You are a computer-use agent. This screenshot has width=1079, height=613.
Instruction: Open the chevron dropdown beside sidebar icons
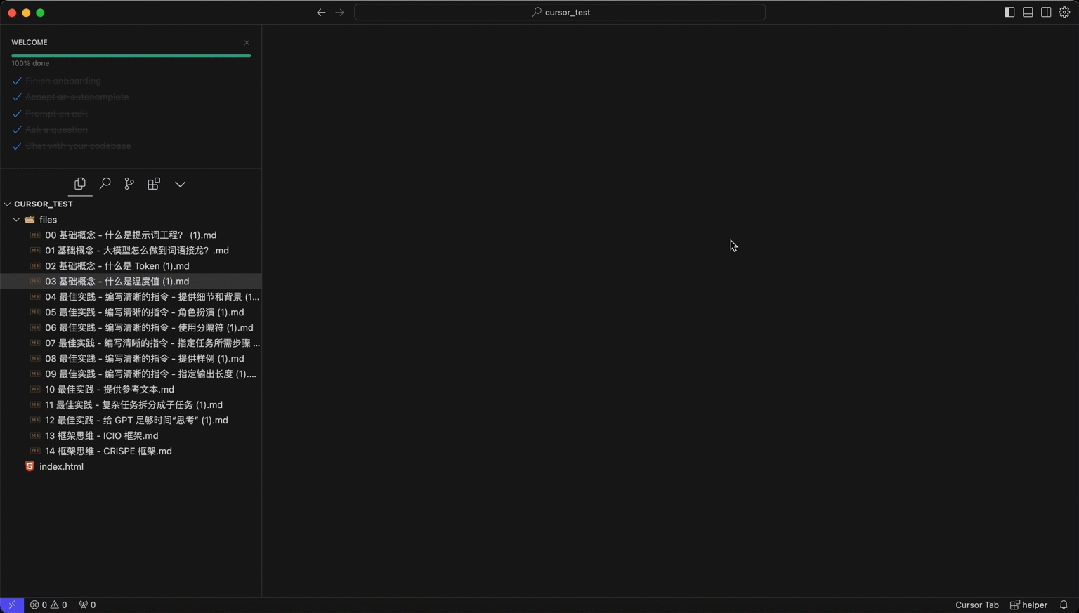coord(180,184)
